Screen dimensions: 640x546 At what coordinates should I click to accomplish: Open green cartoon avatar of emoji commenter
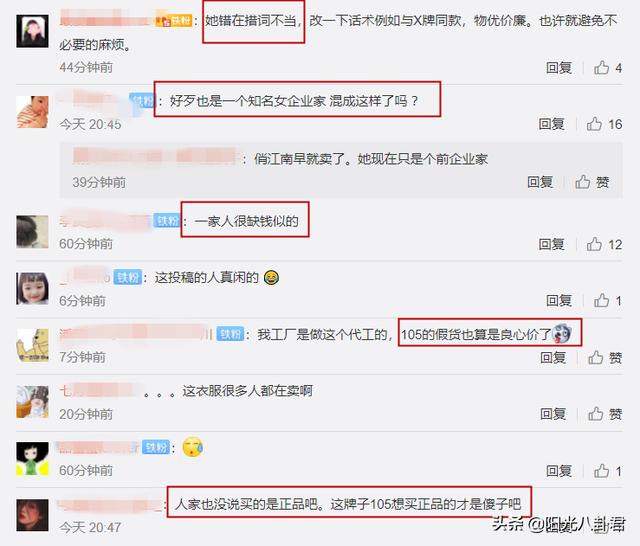(x=32, y=459)
